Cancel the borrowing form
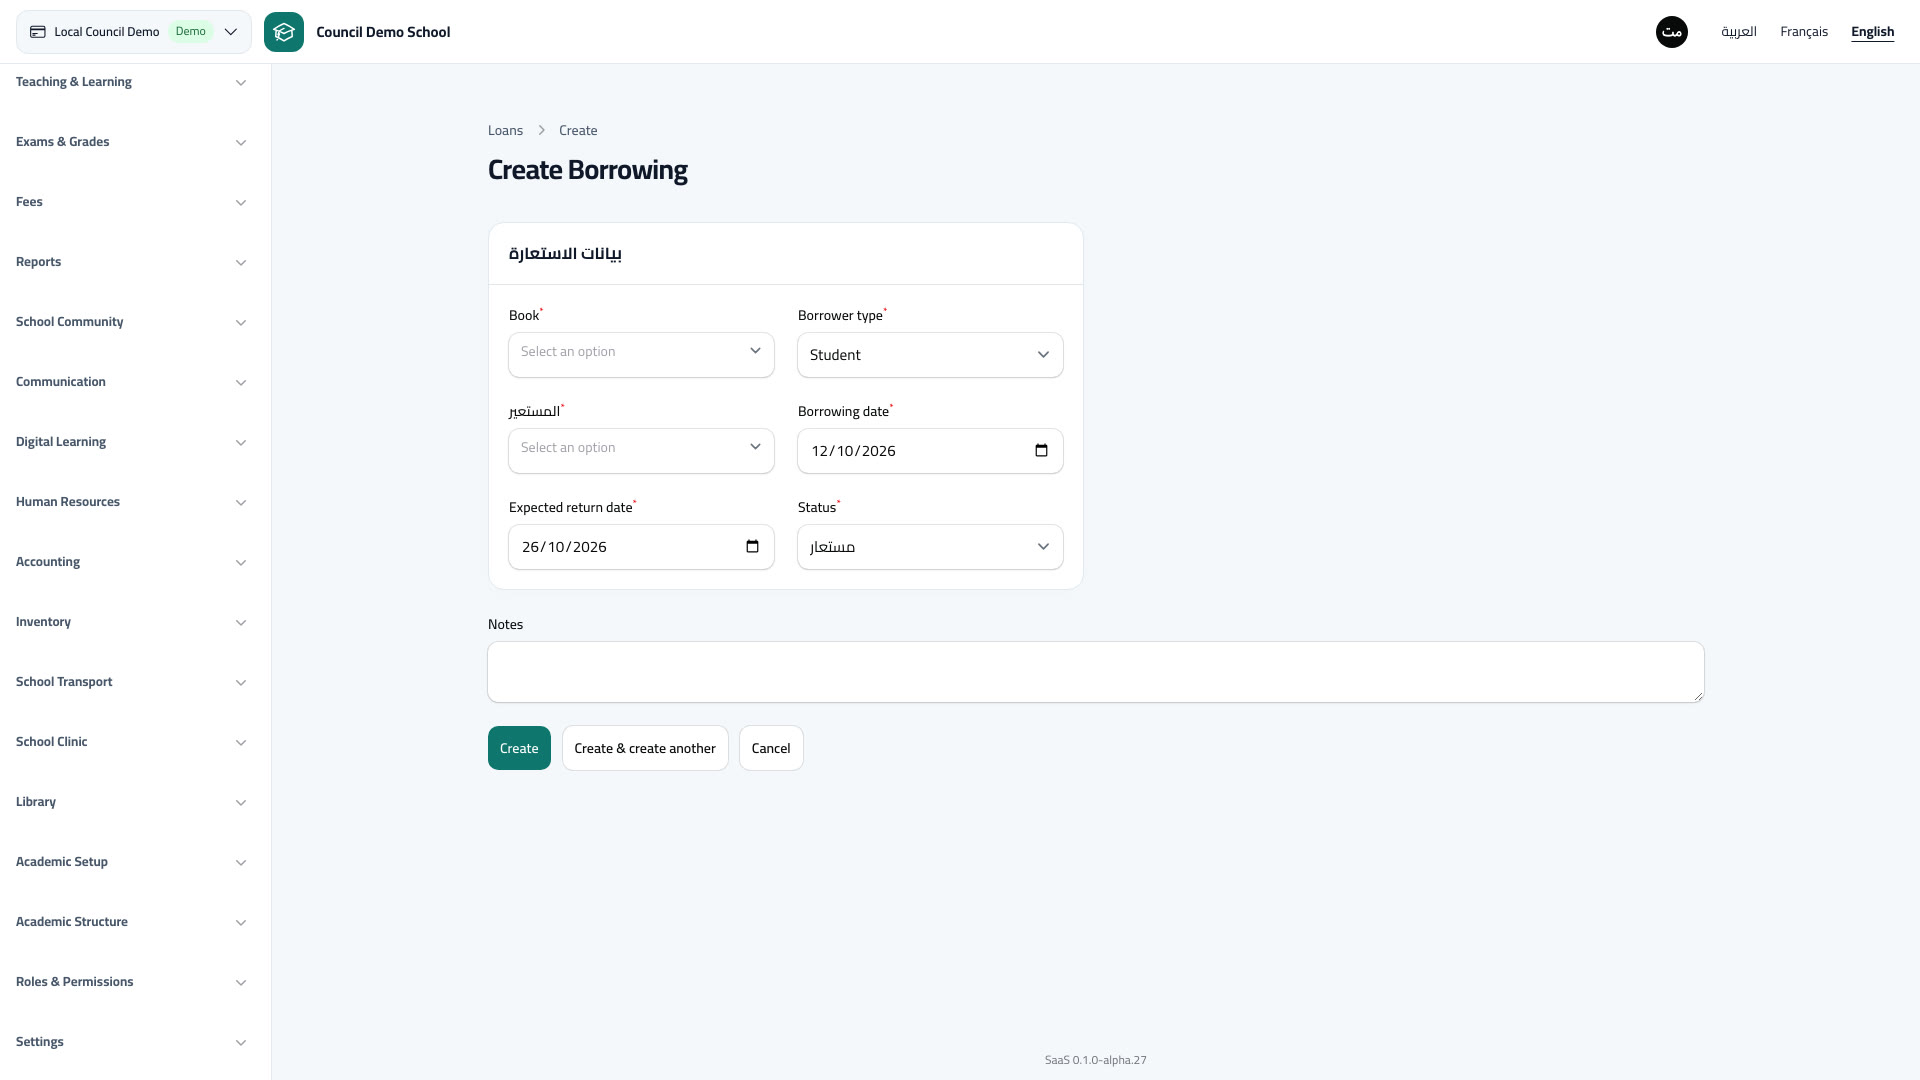1920x1080 pixels. (x=771, y=748)
